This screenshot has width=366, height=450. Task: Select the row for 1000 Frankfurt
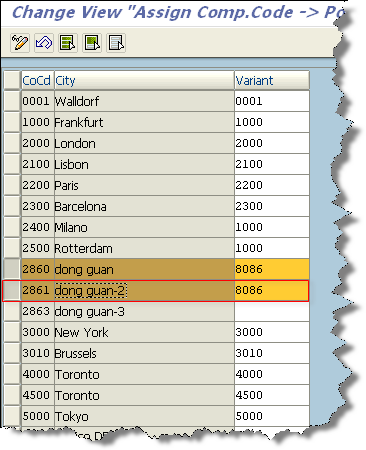pos(12,122)
